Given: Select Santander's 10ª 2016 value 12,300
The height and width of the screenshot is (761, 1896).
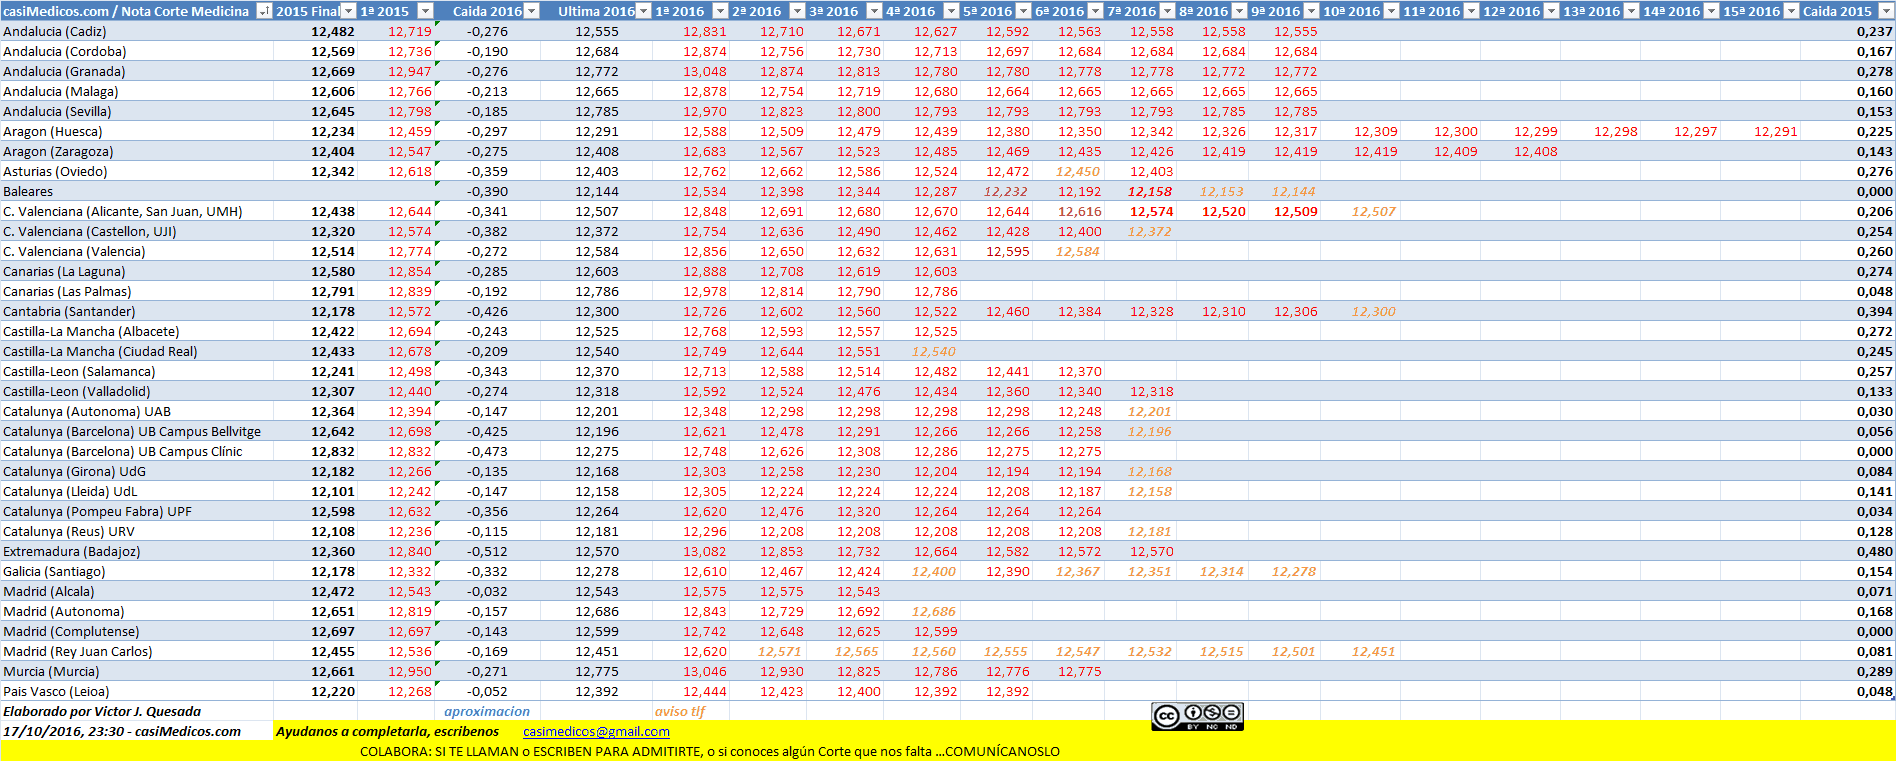Looking at the screenshot, I should (x=1373, y=311).
